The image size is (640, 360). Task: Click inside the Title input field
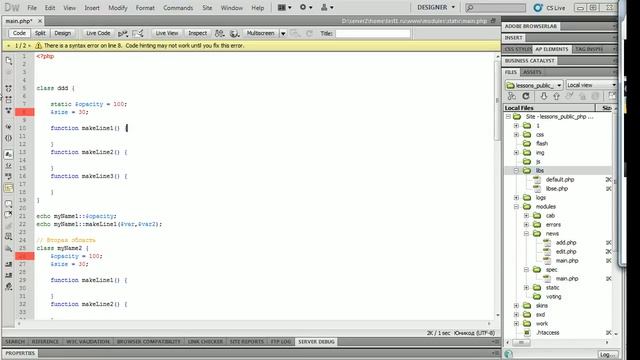(x=373, y=33)
